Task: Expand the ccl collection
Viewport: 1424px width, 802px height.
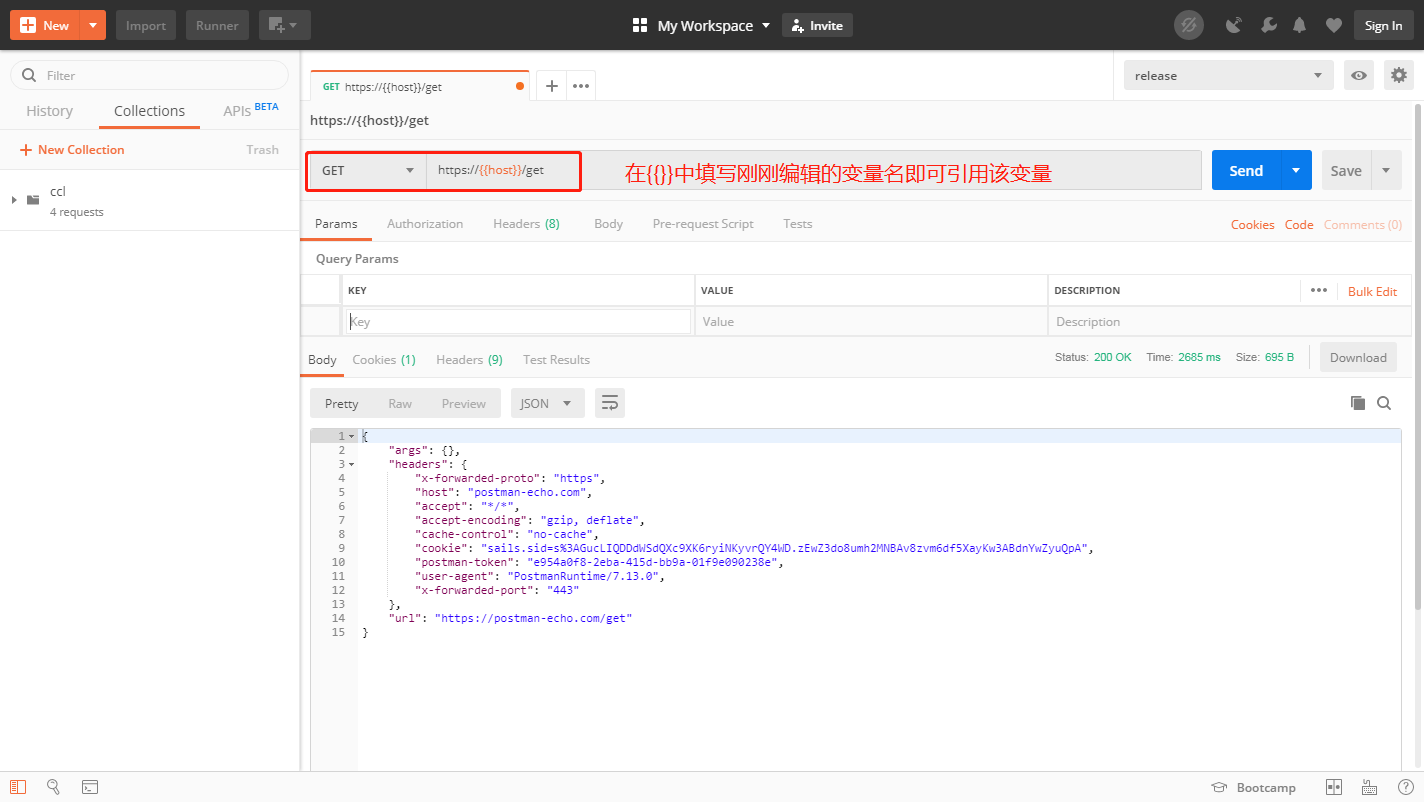Action: pos(14,200)
